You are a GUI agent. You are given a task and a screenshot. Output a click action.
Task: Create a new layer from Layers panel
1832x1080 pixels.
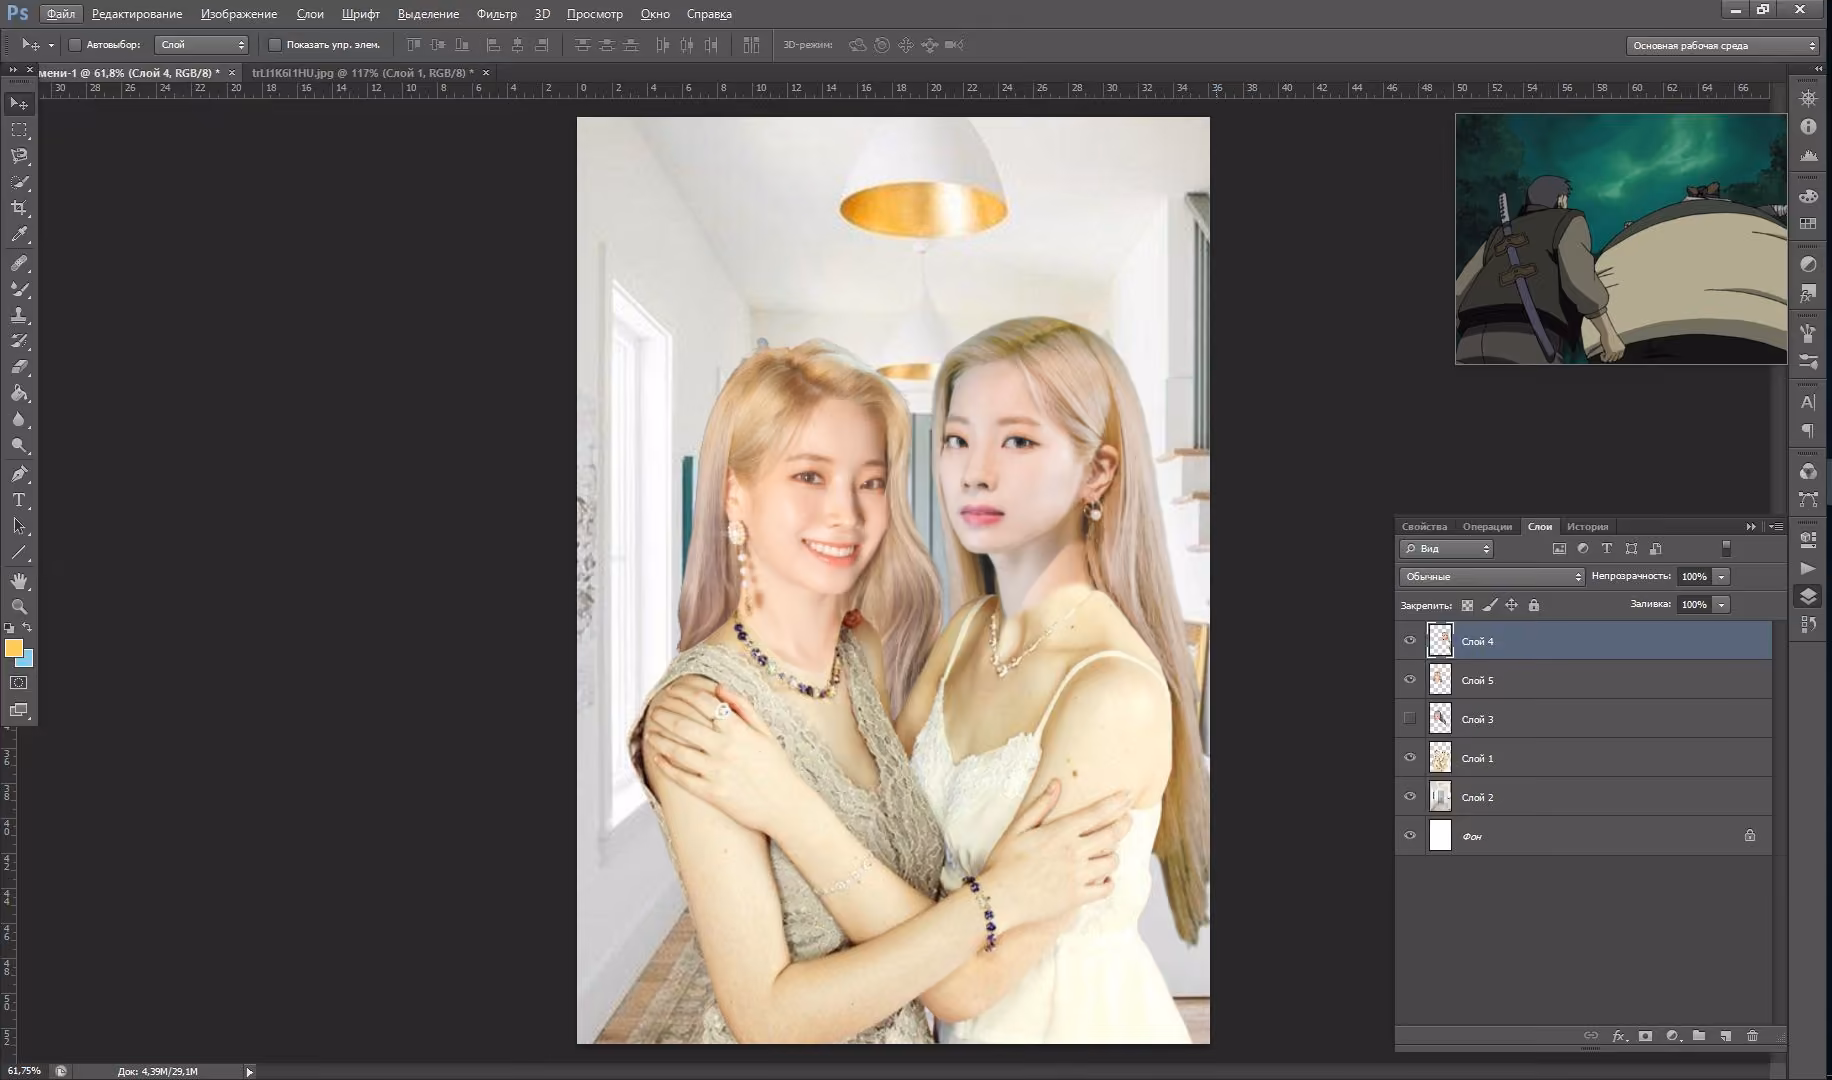1725,1036
